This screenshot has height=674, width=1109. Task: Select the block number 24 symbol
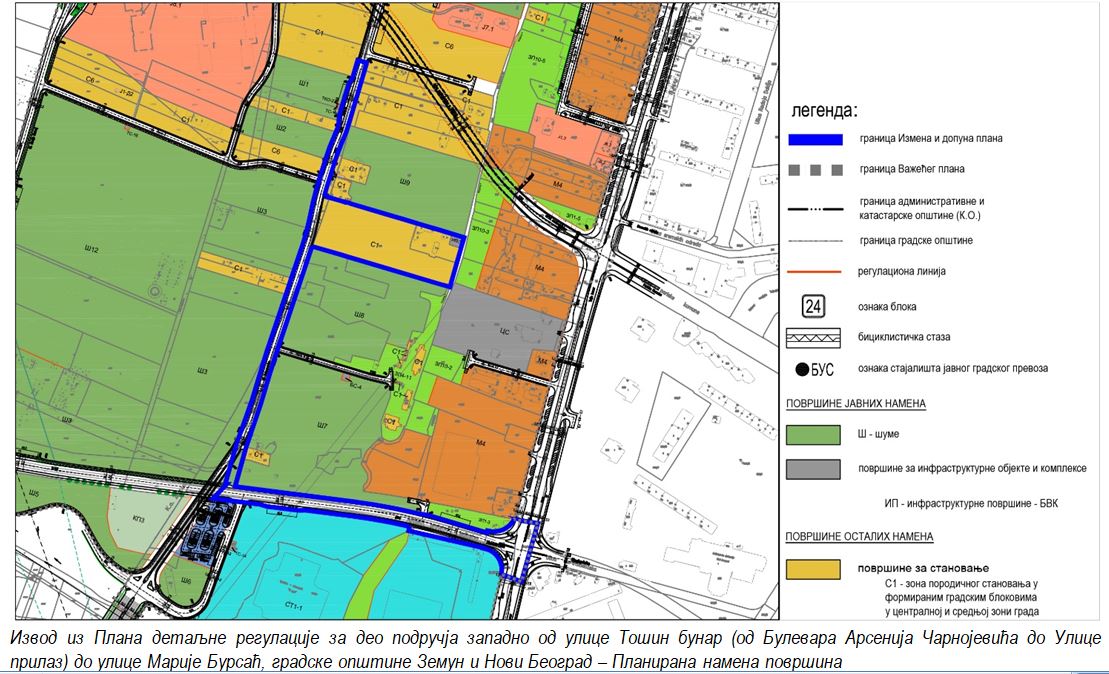(813, 306)
